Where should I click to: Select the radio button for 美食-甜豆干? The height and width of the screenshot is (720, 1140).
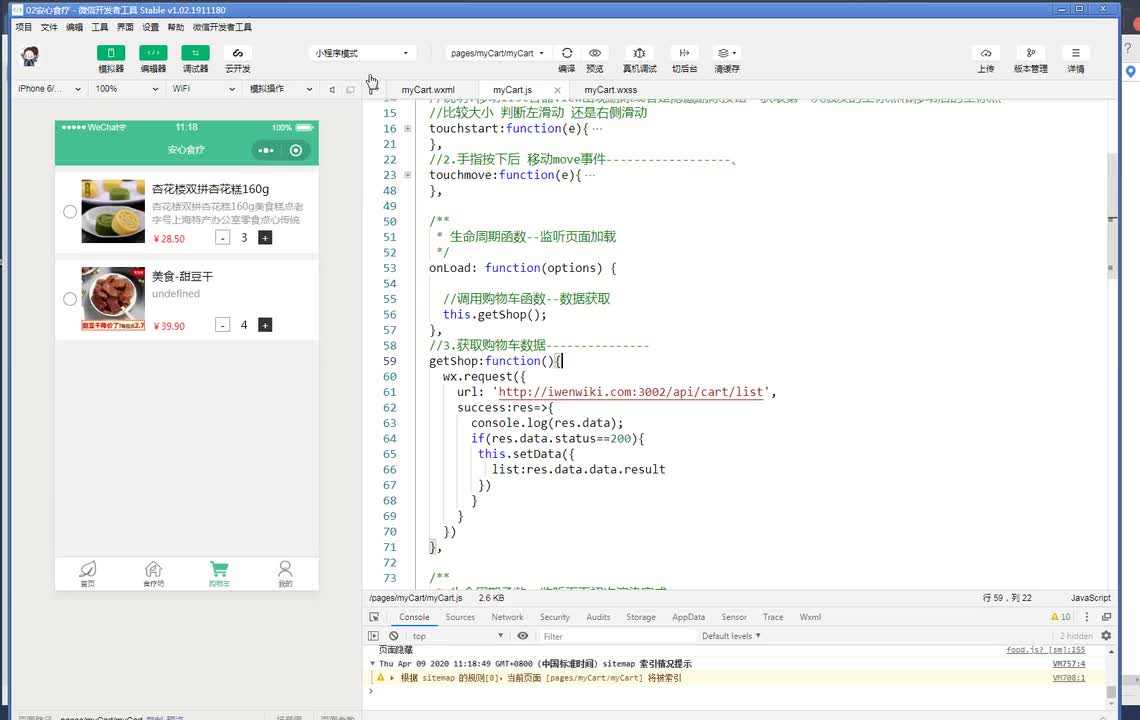70,299
